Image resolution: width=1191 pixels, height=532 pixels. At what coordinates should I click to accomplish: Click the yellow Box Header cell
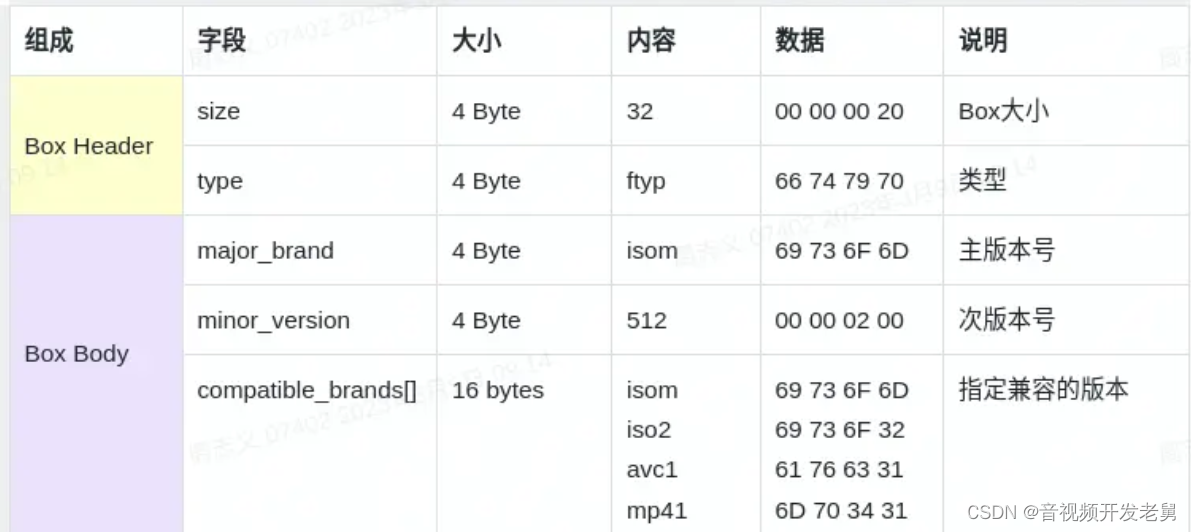(96, 146)
